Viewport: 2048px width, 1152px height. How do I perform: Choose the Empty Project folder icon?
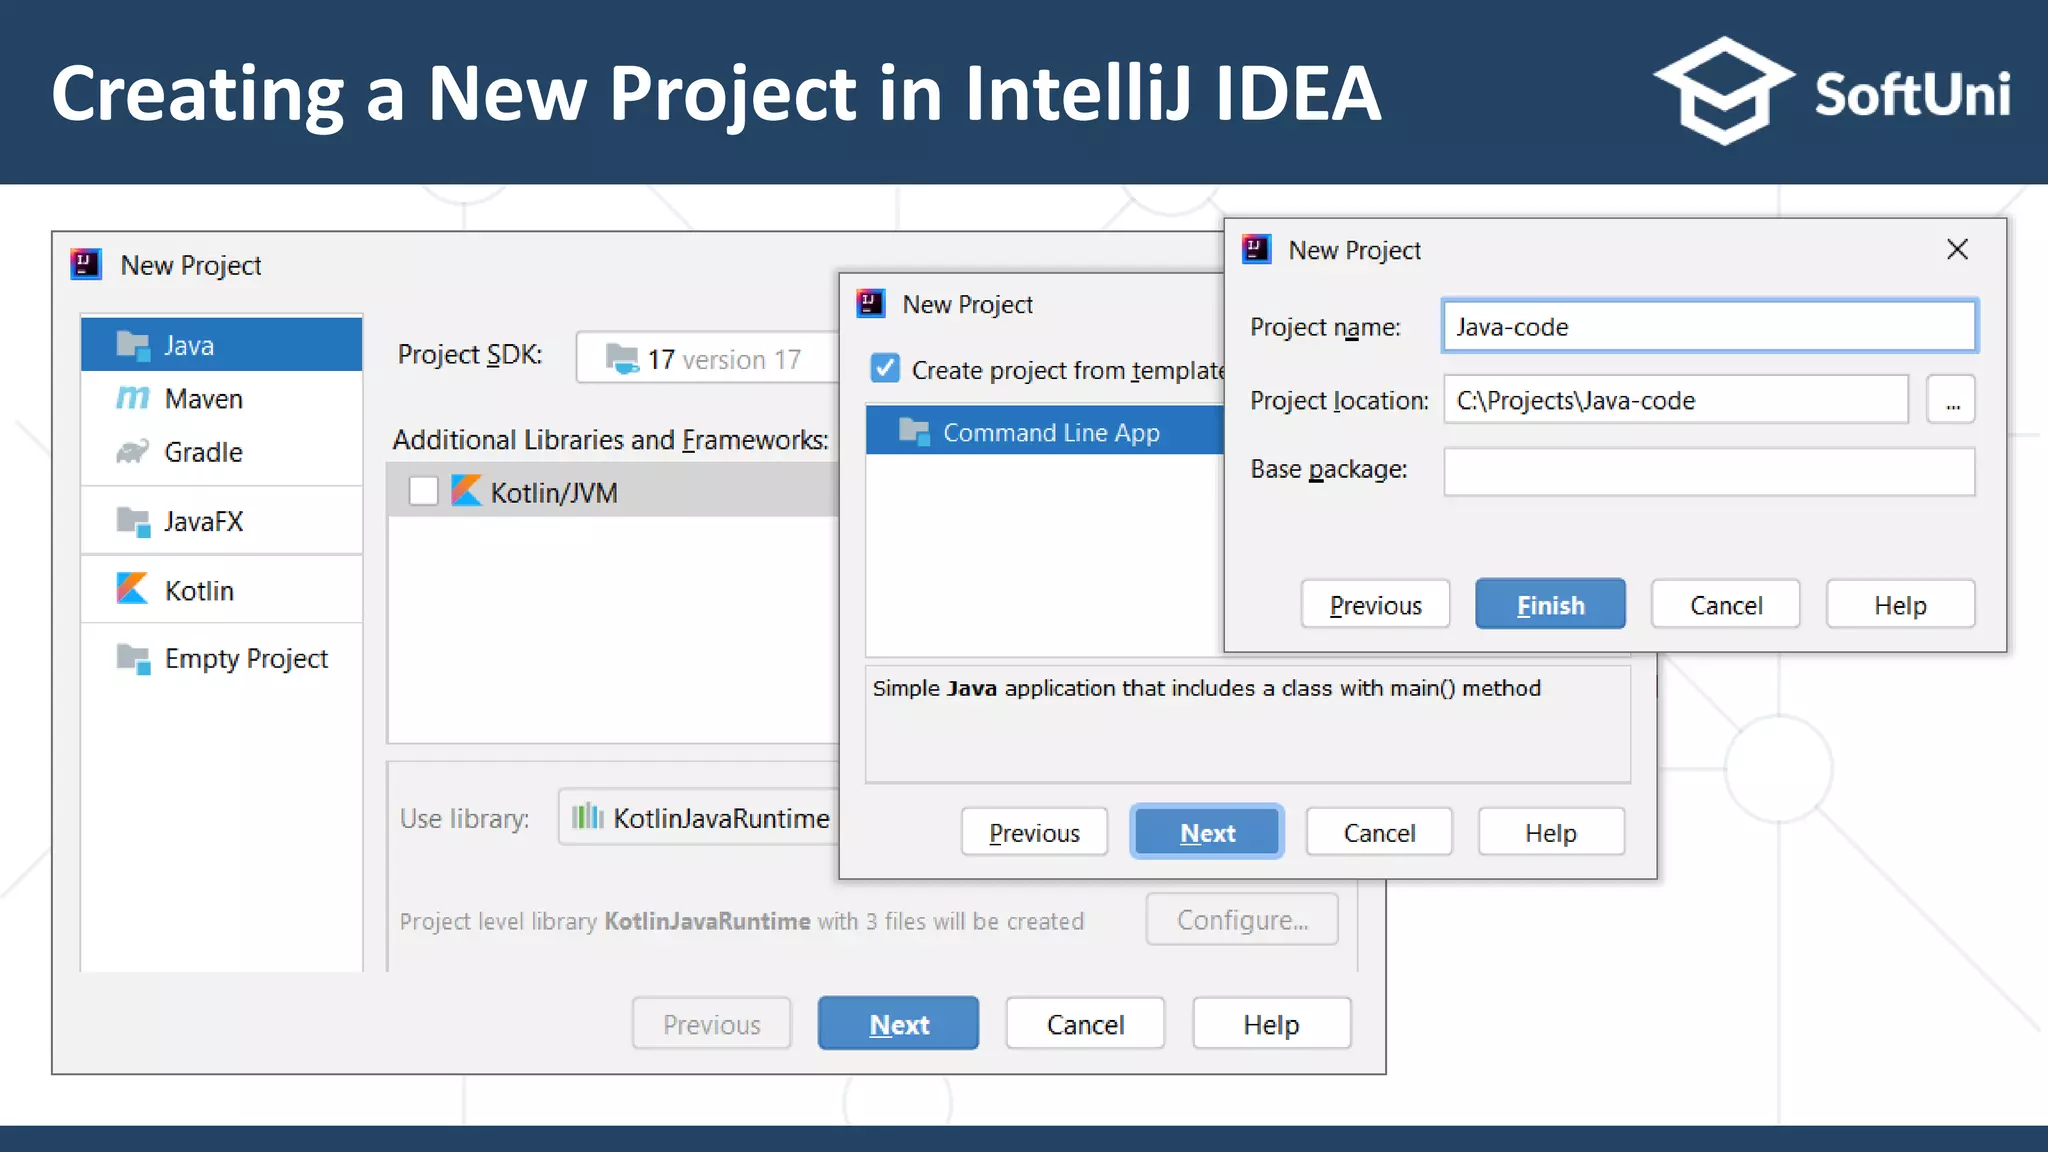click(132, 659)
